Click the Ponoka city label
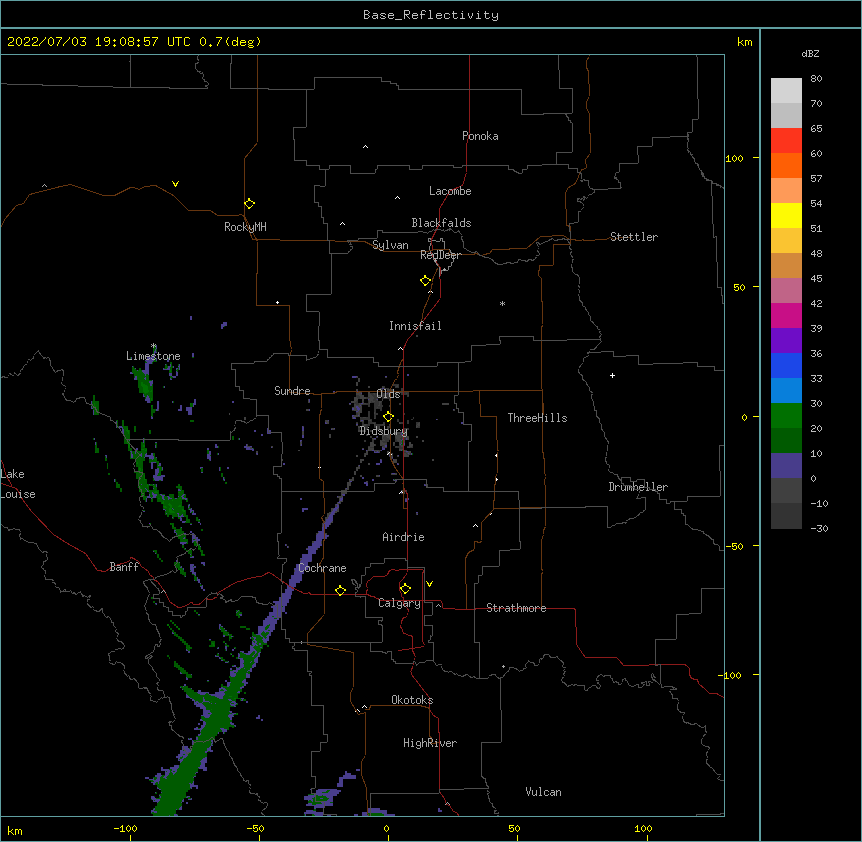This screenshot has height=842, width=862. 480,136
